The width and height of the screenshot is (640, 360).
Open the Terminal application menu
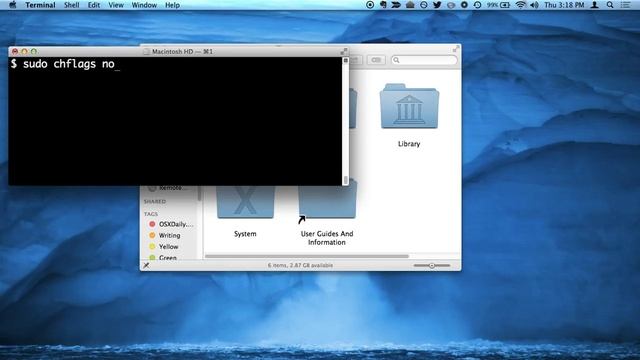tap(40, 5)
